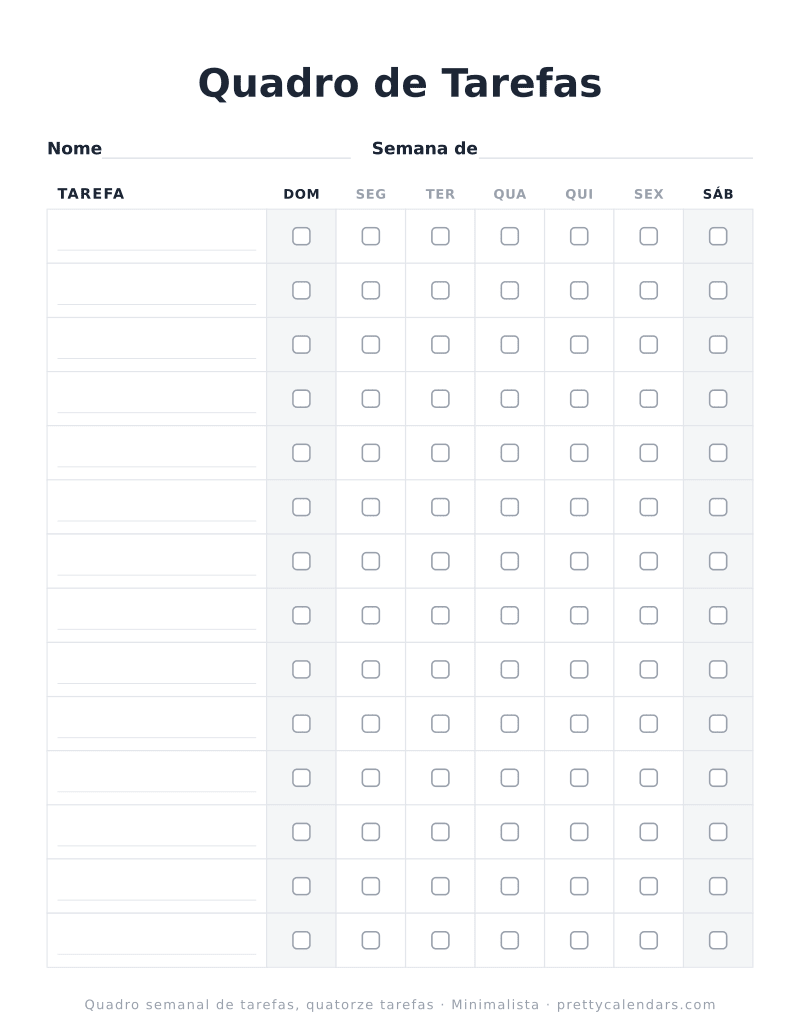Viewport: 800px width, 1036px height.
Task: Tick the SÁB checkbox in the first row
Action: point(718,237)
